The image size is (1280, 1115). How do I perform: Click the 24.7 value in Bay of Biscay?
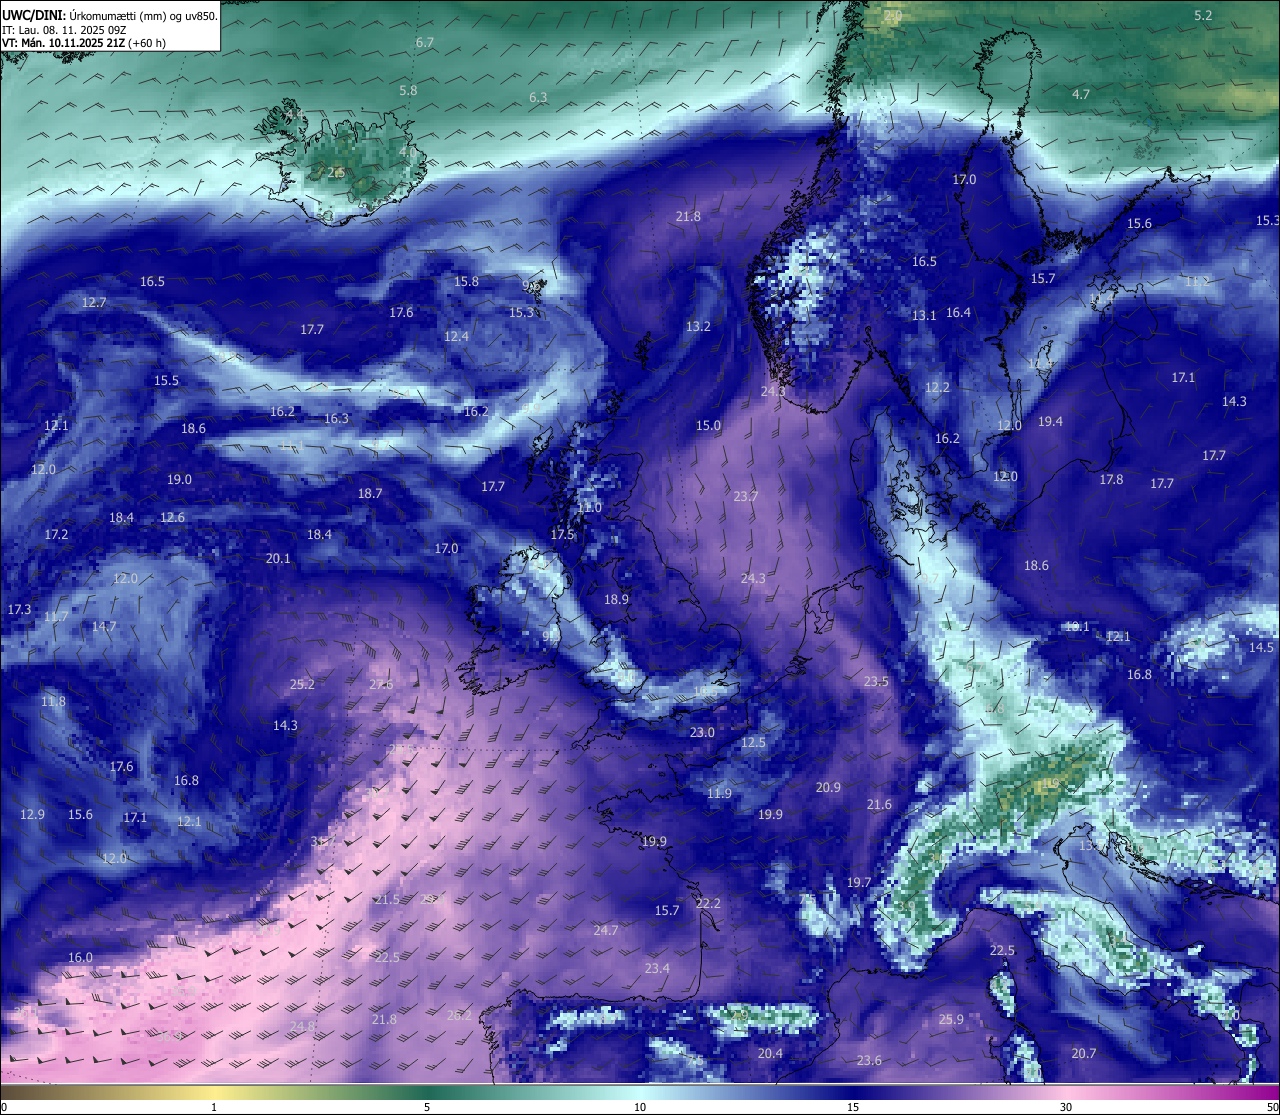tap(606, 931)
